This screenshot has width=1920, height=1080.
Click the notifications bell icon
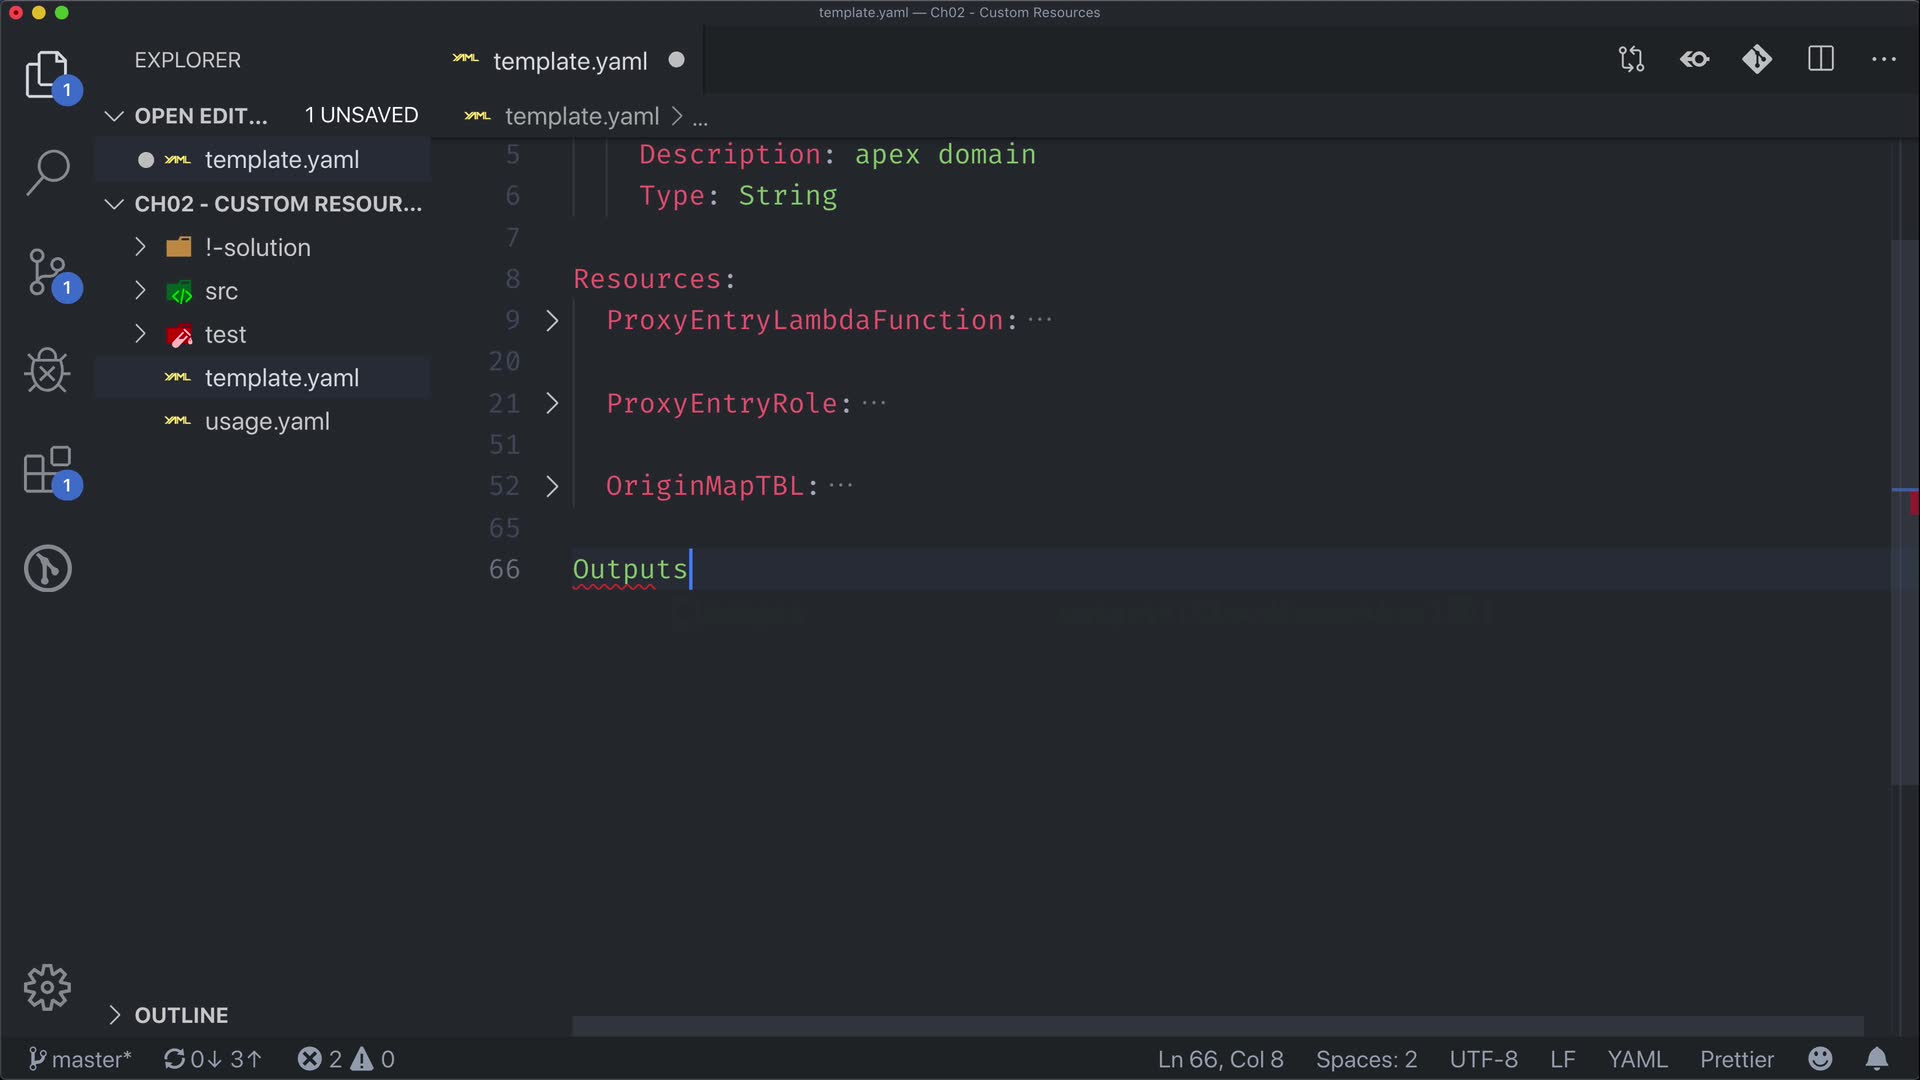(x=1877, y=1059)
